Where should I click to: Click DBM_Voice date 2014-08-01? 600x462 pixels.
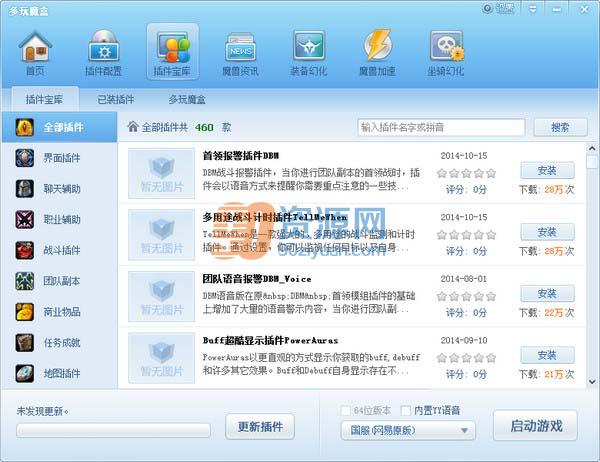(x=464, y=279)
